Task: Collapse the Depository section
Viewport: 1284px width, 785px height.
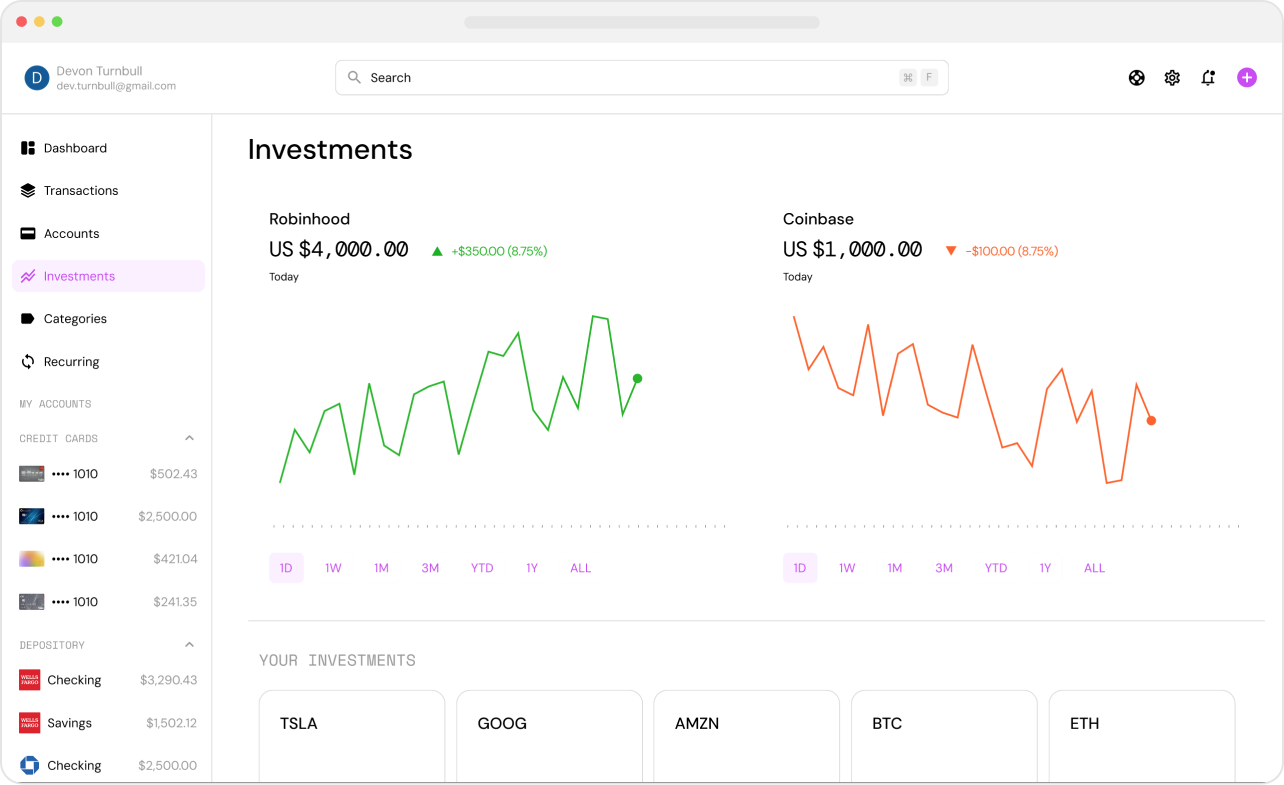Action: click(189, 645)
